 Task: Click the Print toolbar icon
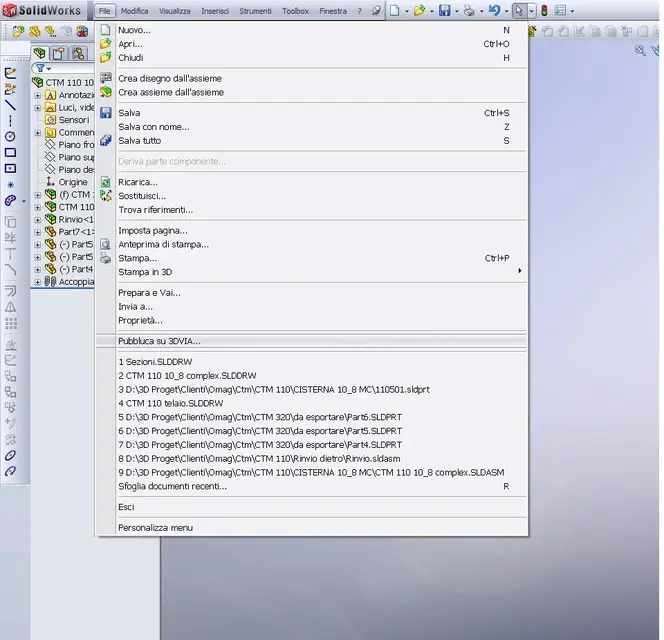tap(469, 11)
